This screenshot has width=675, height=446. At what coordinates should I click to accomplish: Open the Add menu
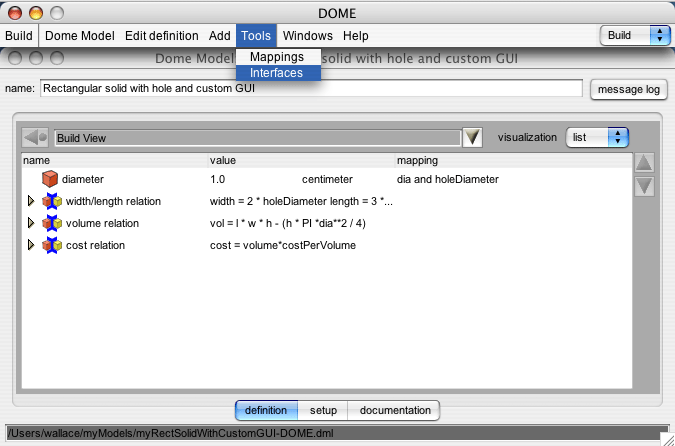pyautogui.click(x=220, y=36)
